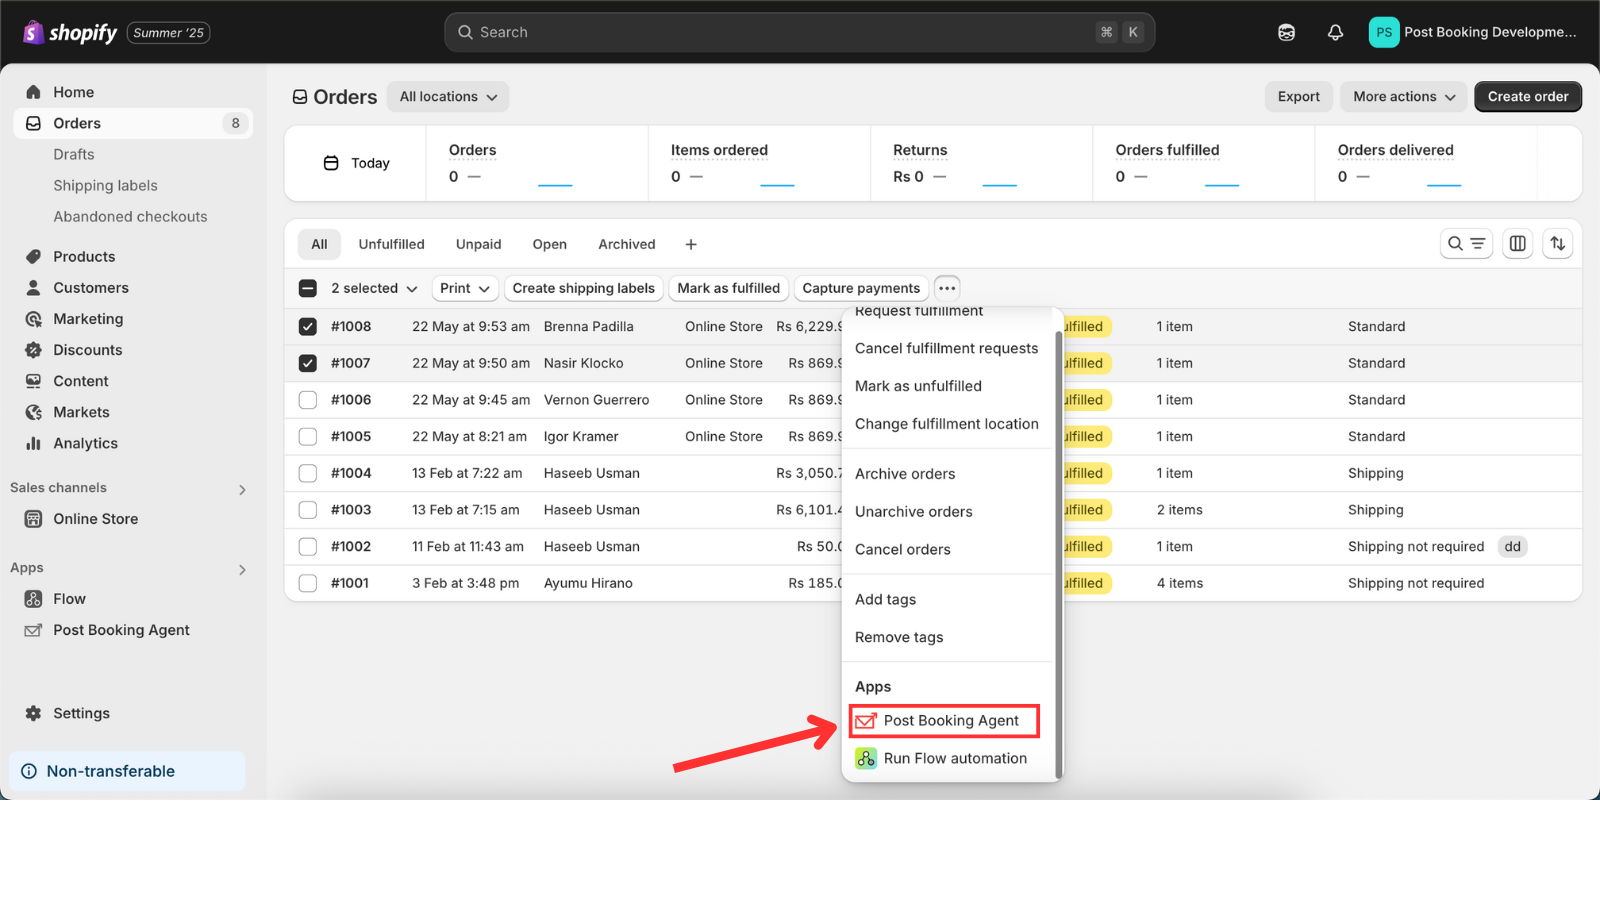This screenshot has width=1600, height=900.
Task: Open the notifications bell
Action: pos(1335,32)
